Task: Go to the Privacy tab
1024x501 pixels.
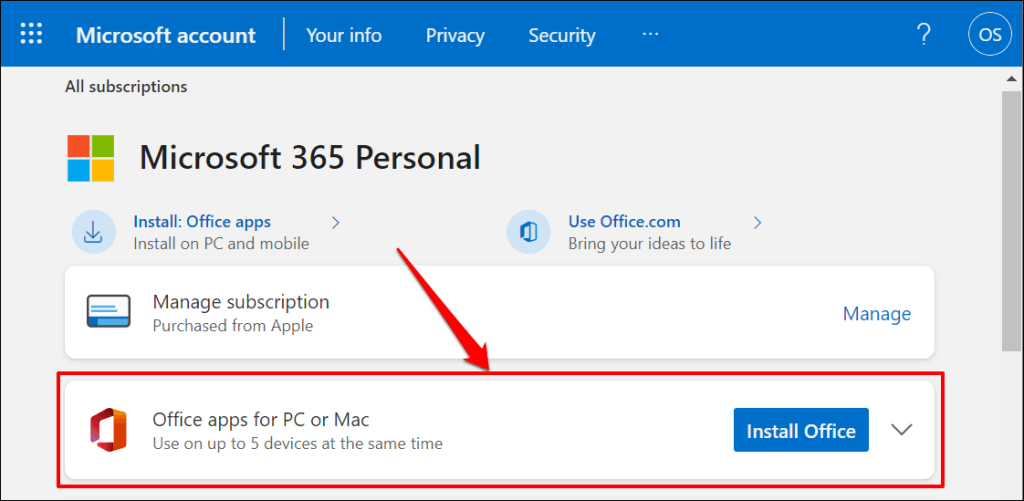Action: coord(455,35)
